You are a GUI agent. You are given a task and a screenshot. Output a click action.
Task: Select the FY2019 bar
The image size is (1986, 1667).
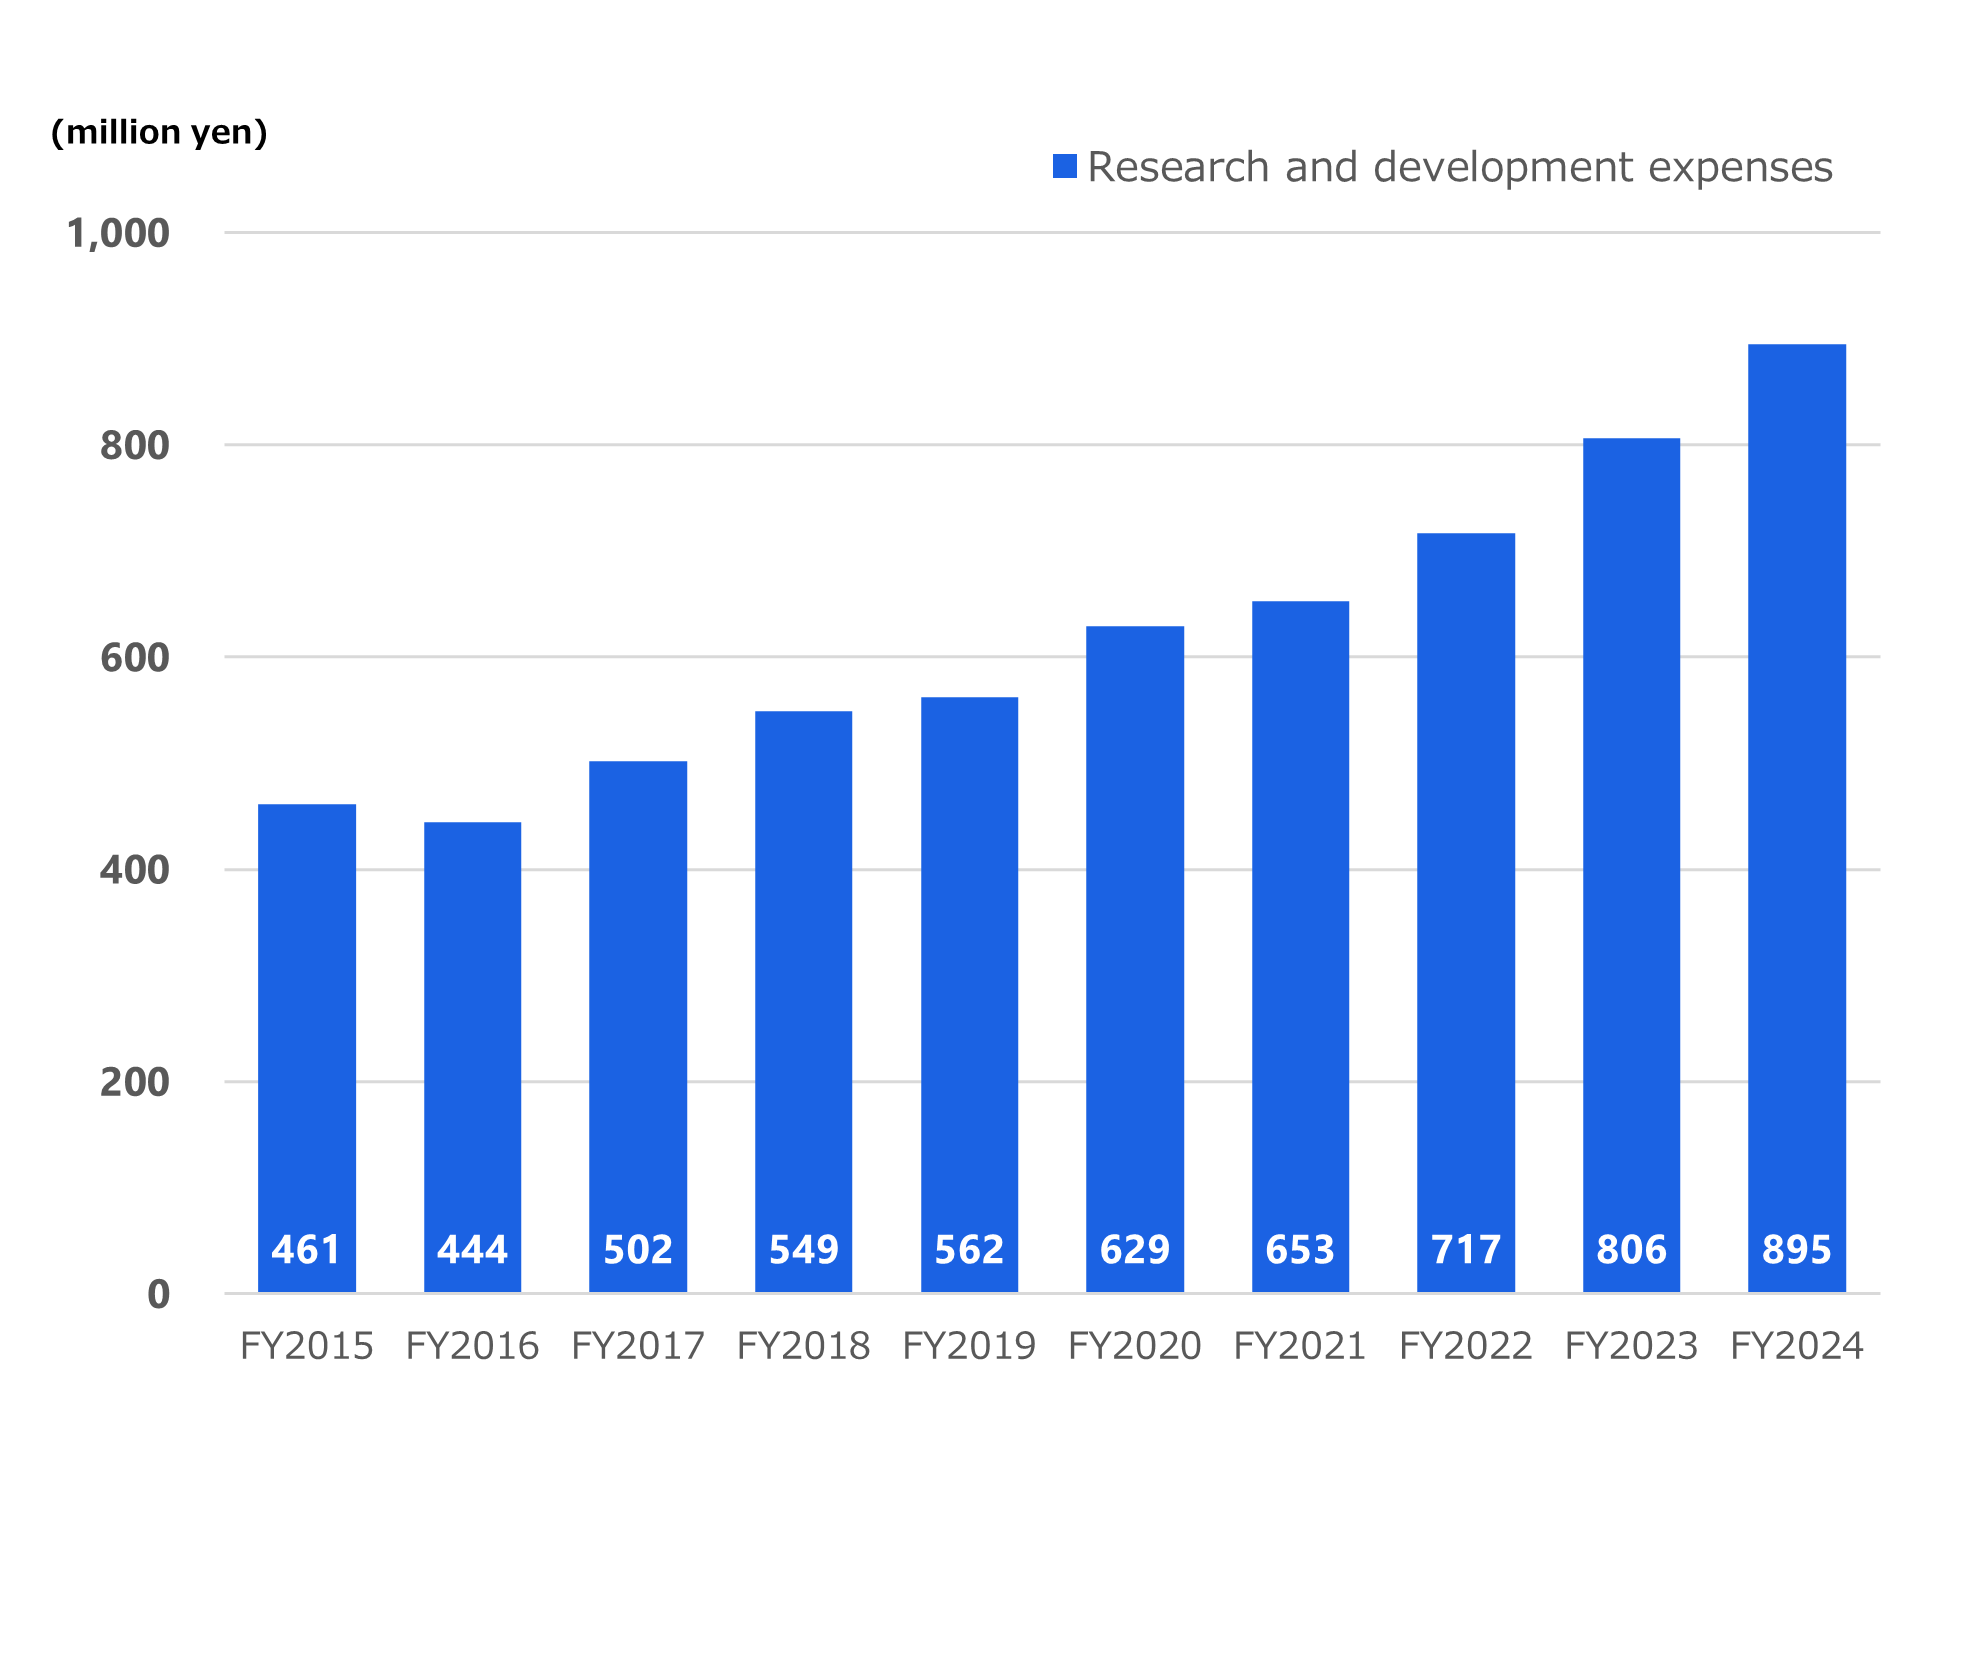[969, 995]
